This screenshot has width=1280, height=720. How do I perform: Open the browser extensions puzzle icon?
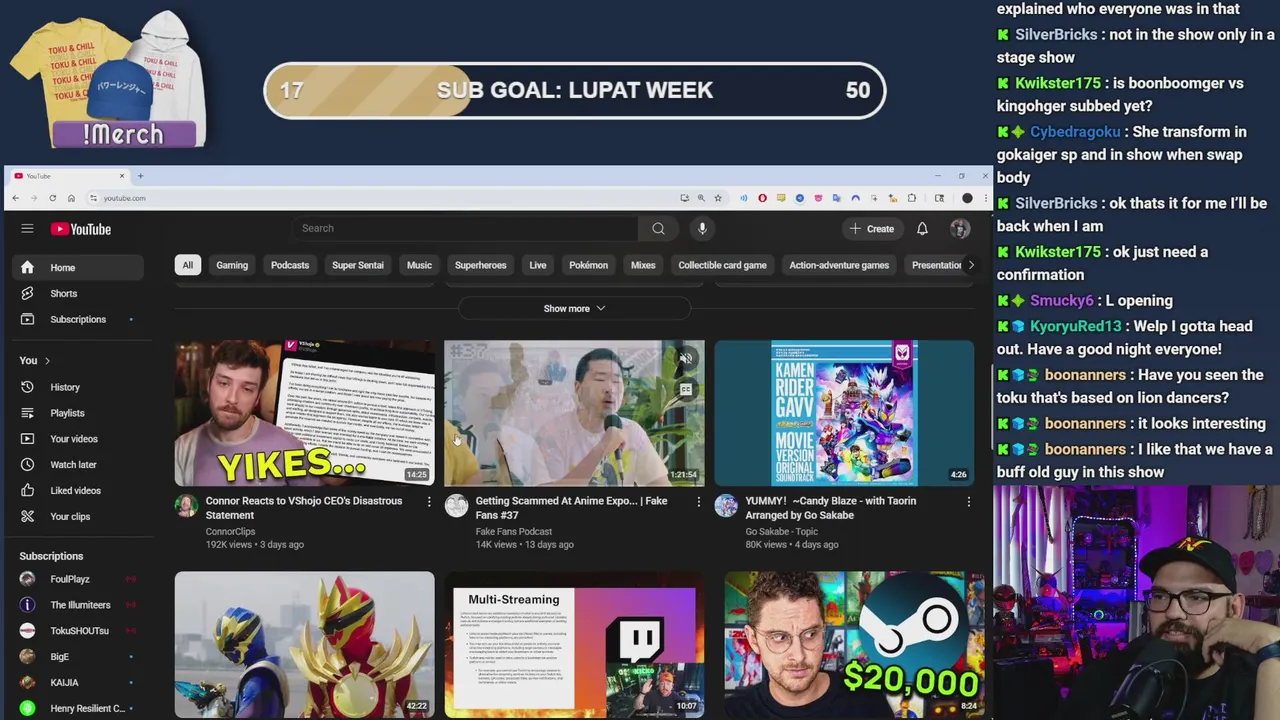tap(911, 198)
